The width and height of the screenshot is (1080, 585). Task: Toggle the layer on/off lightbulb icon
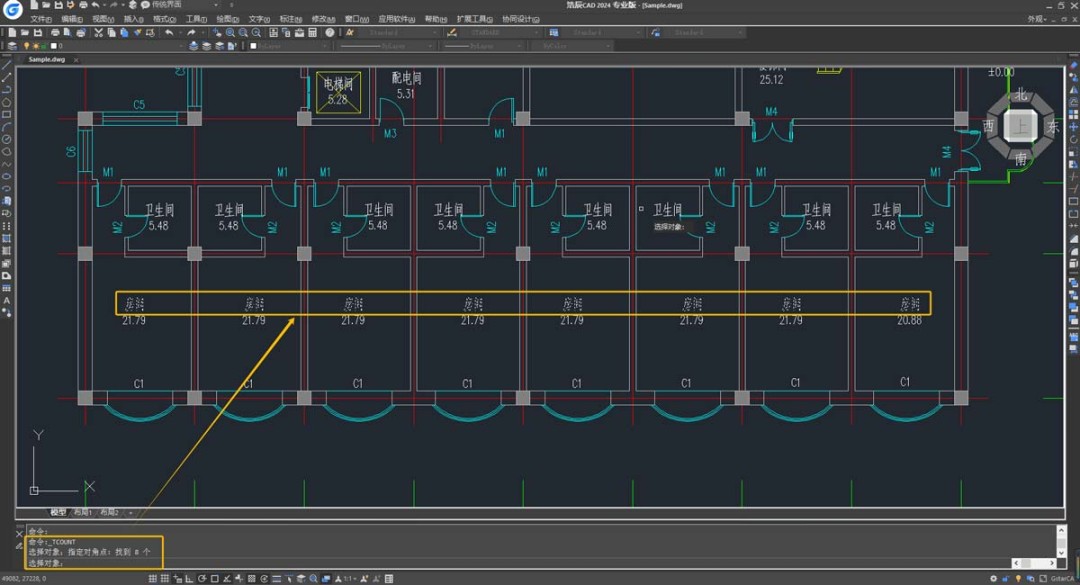pos(28,46)
